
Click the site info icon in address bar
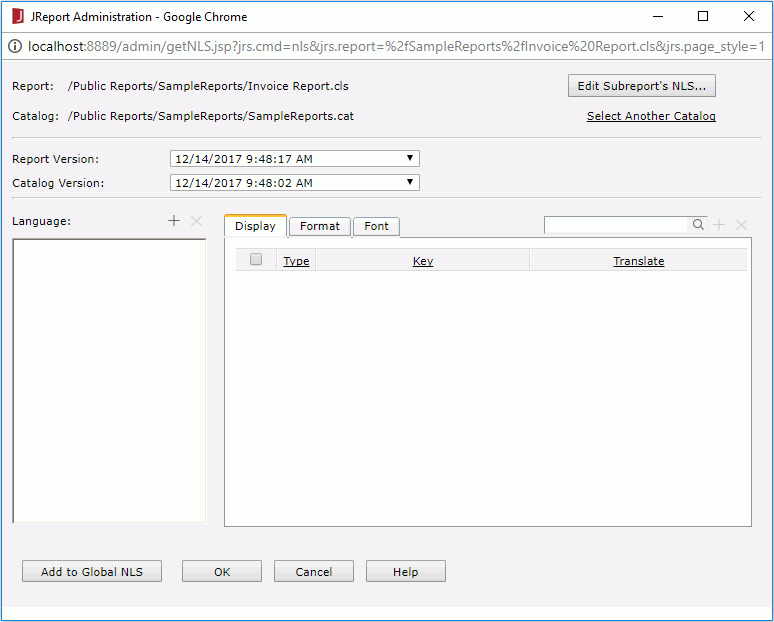point(15,46)
